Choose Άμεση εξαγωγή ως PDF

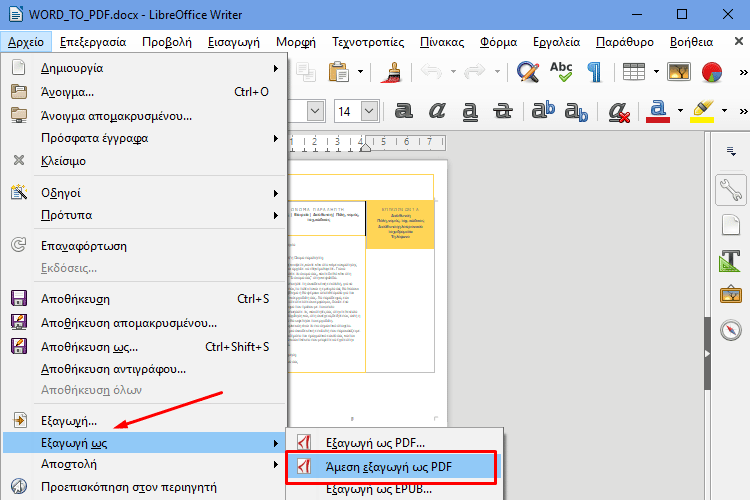[x=391, y=467]
